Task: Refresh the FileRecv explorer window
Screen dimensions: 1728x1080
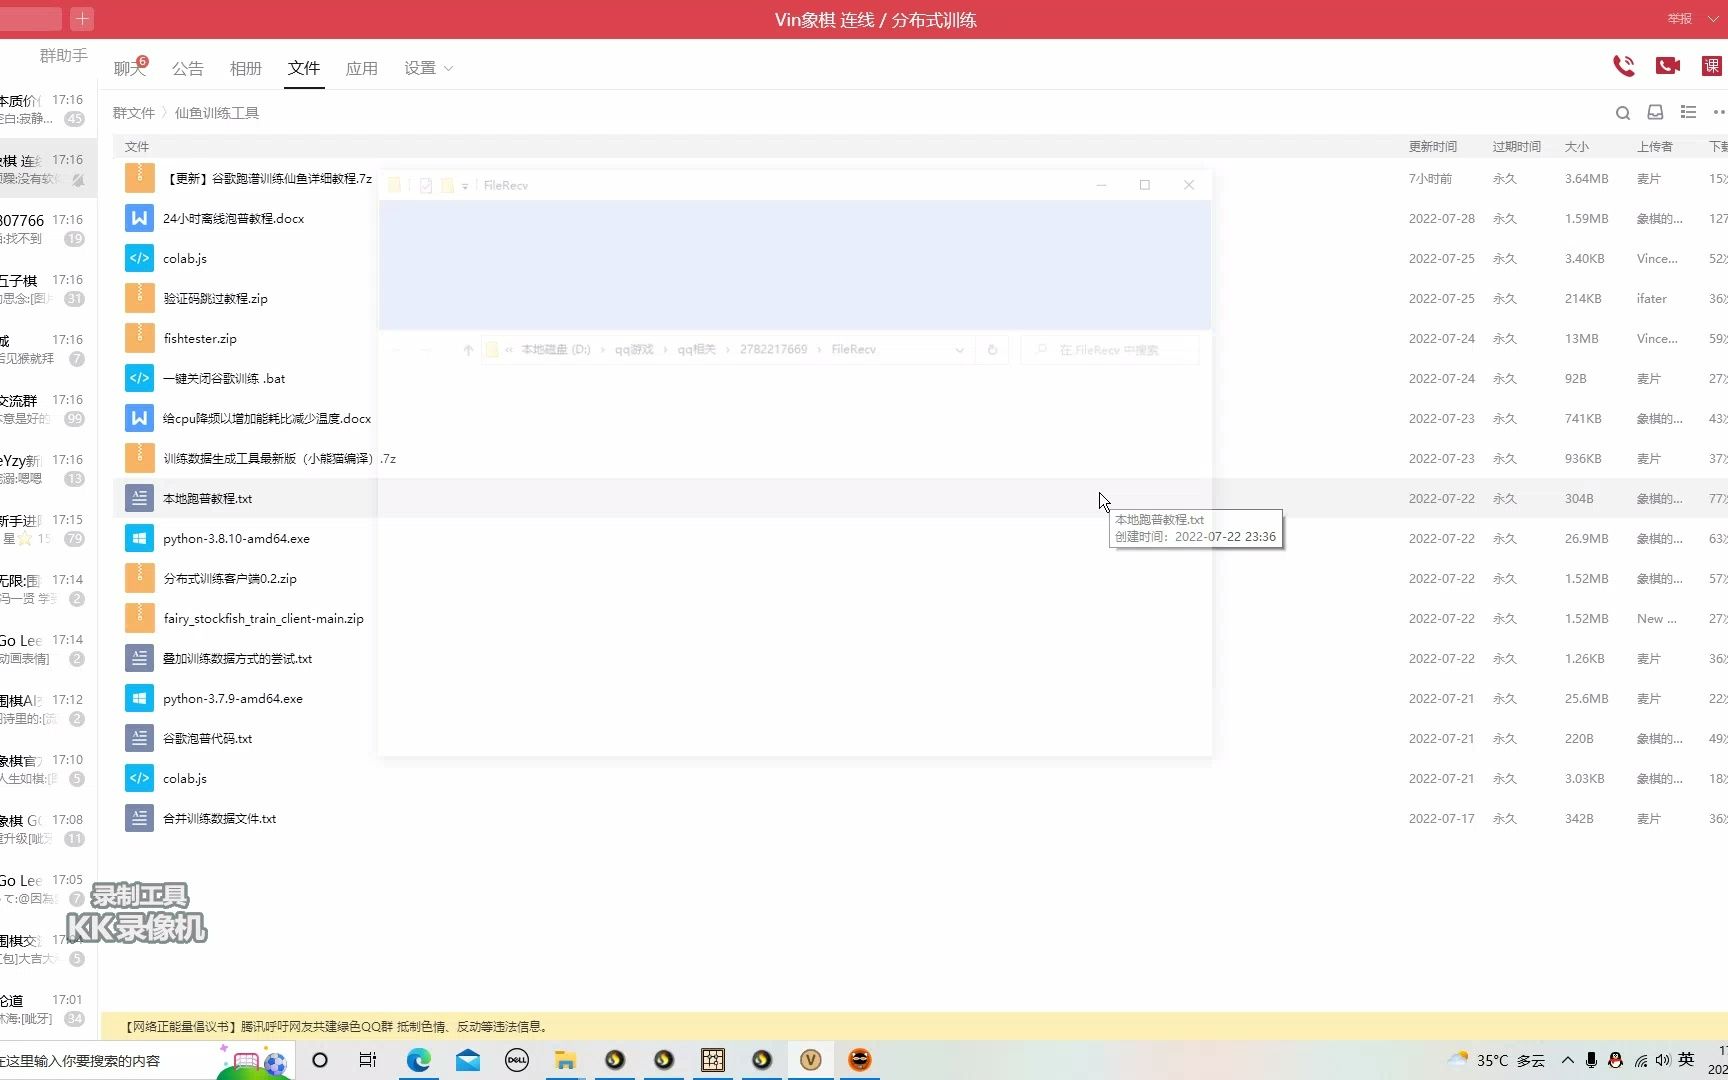Action: [x=992, y=350]
